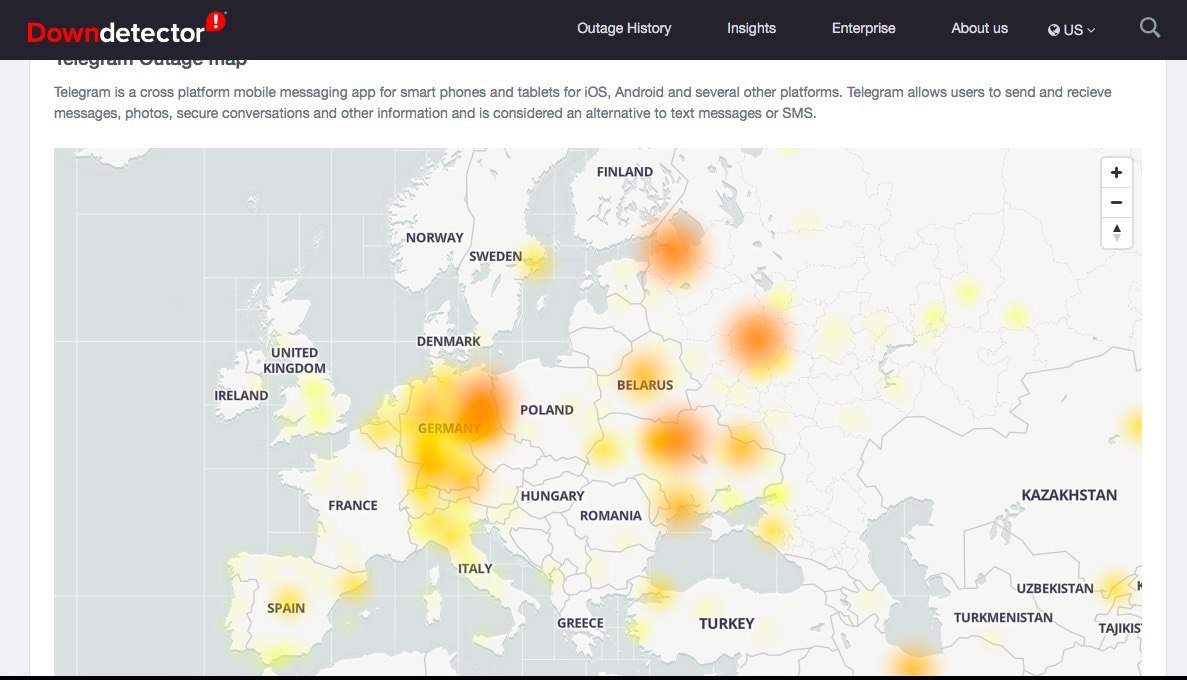The width and height of the screenshot is (1187, 680).
Task: Open the search magnifier icon
Action: 1150,28
